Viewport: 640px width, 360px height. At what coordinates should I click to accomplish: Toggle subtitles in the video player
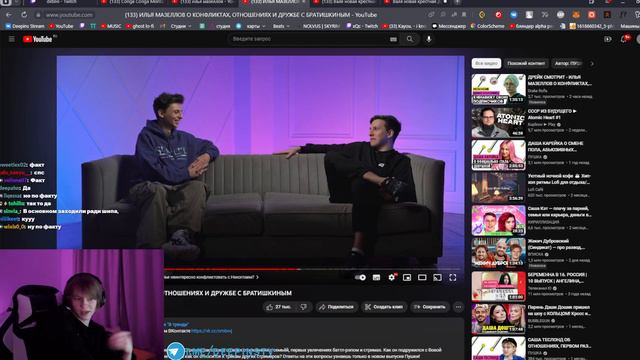[x=376, y=278]
